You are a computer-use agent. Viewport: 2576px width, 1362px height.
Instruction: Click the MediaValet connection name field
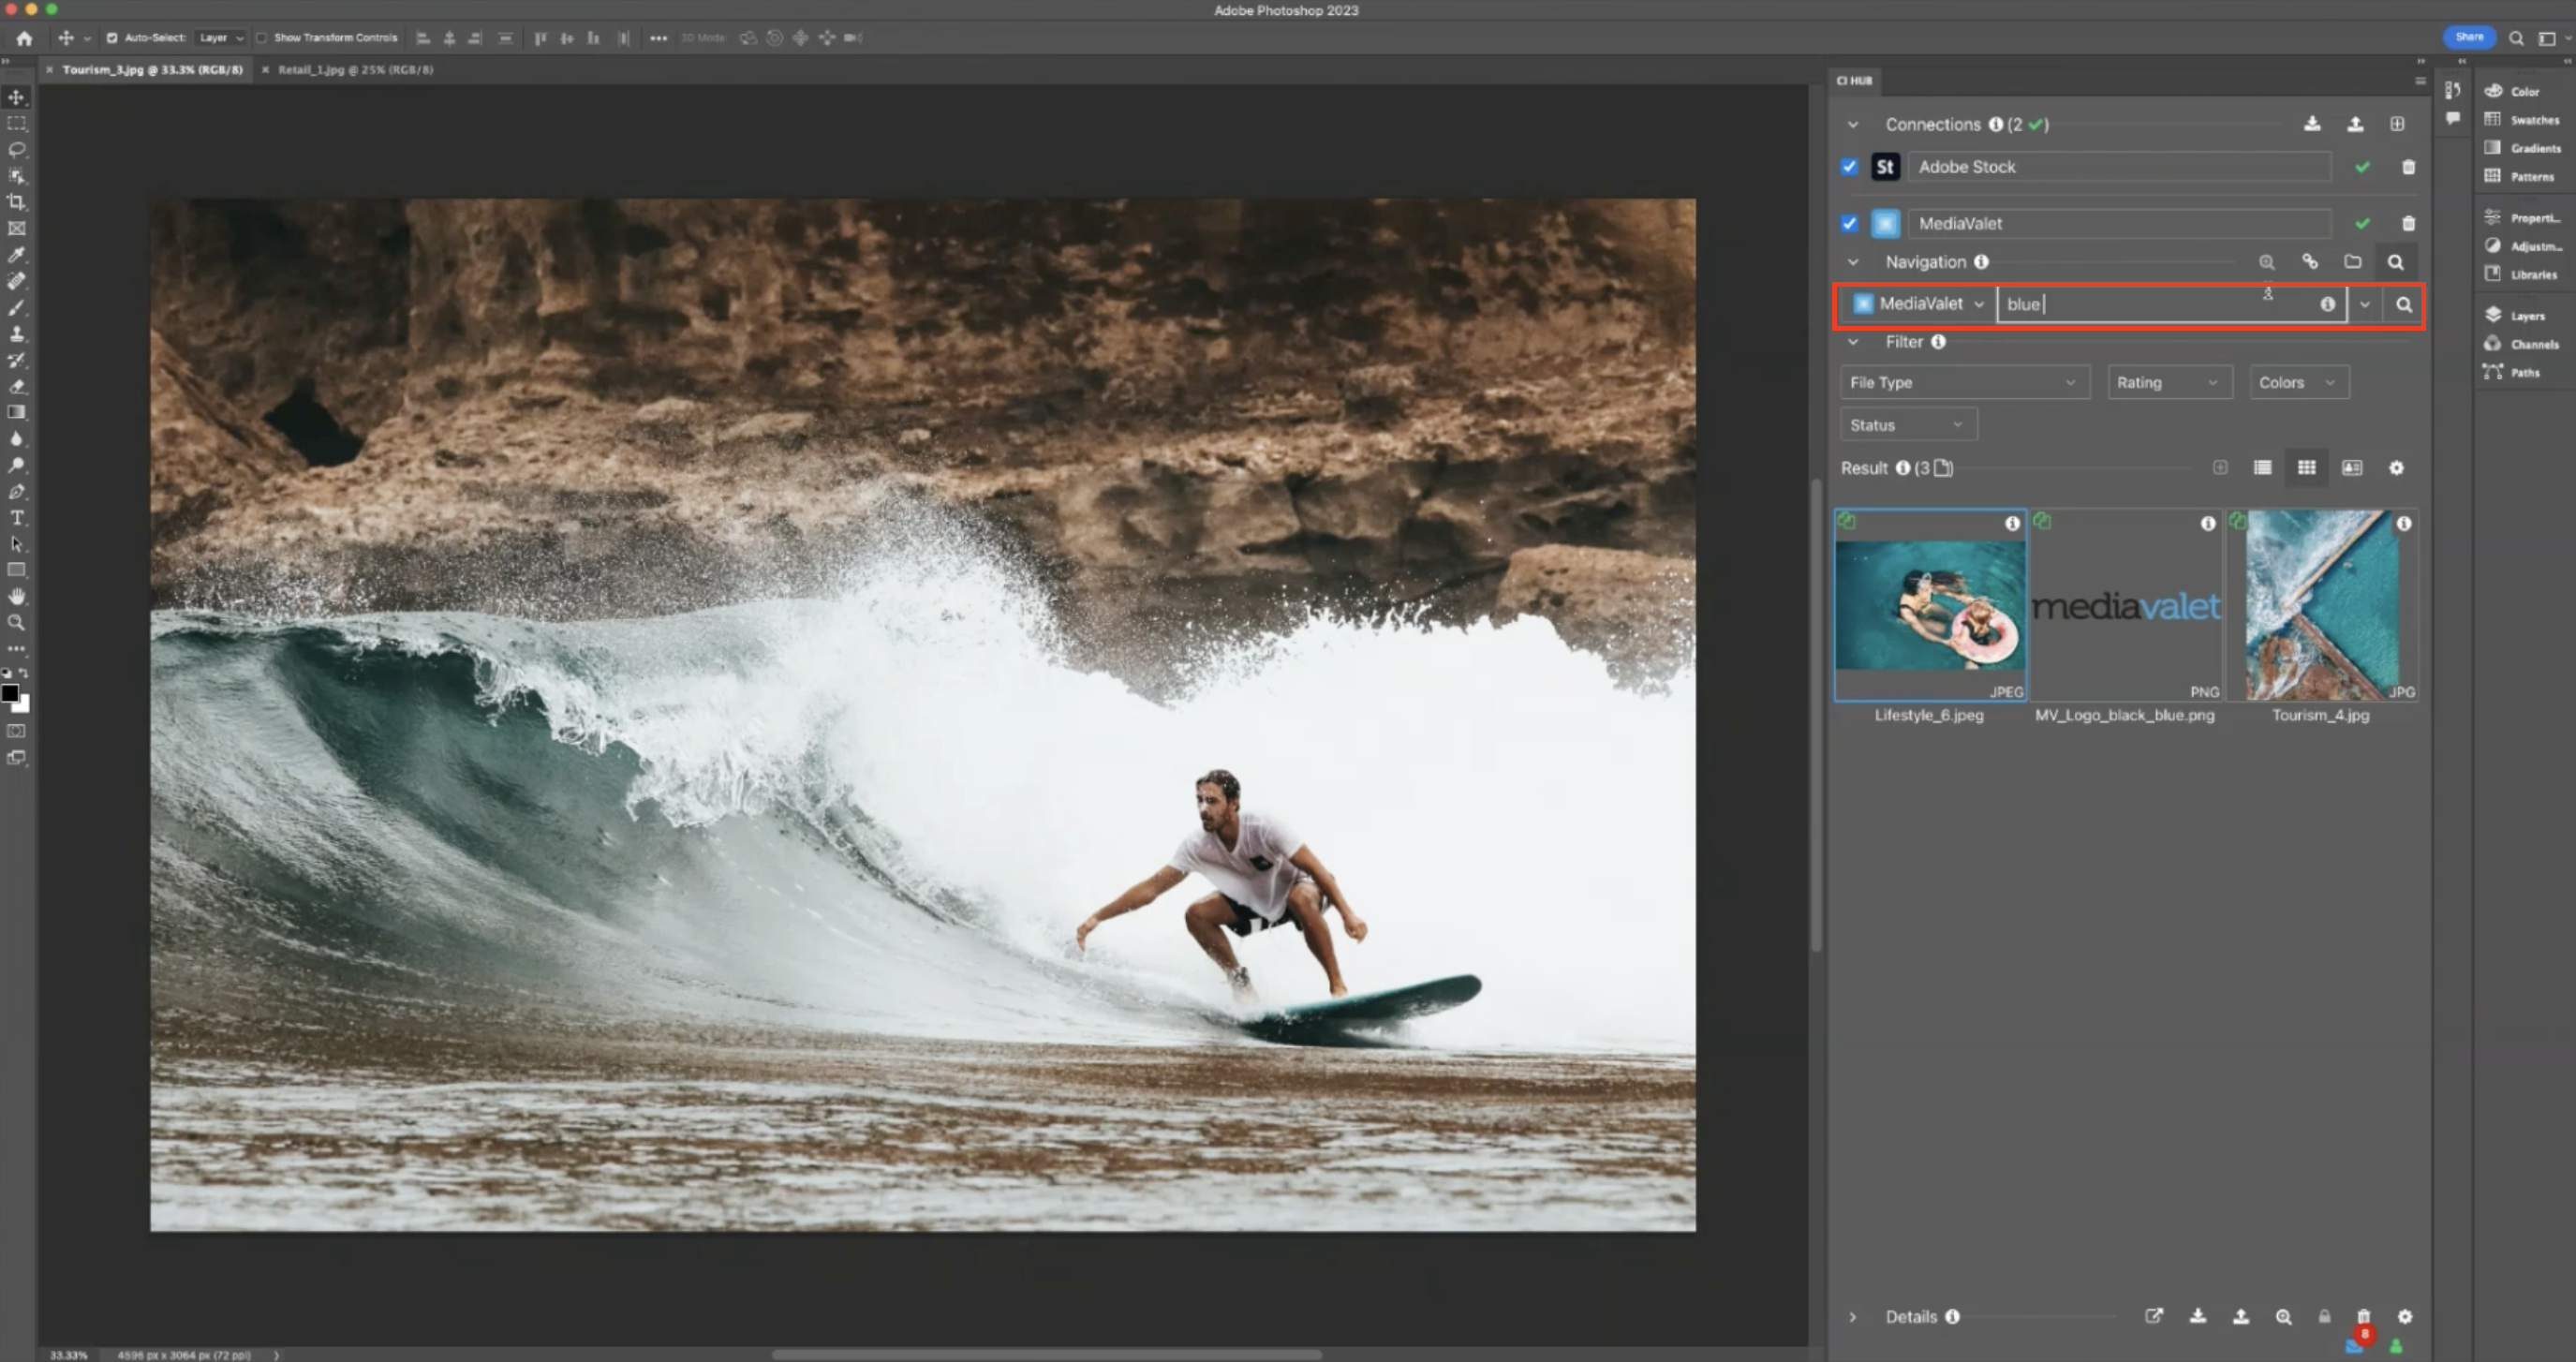point(2119,223)
